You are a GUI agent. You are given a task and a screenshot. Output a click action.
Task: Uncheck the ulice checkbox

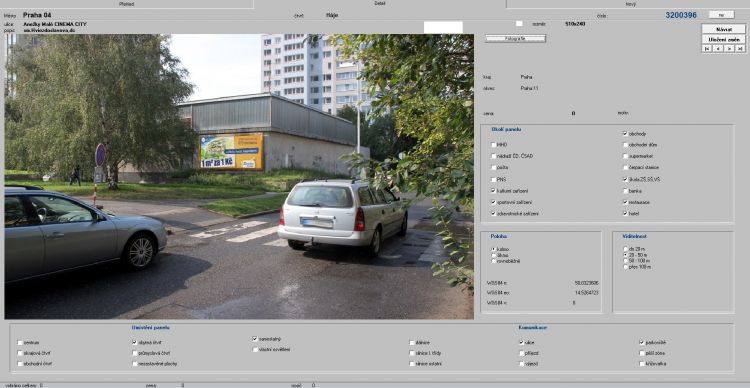pos(522,343)
